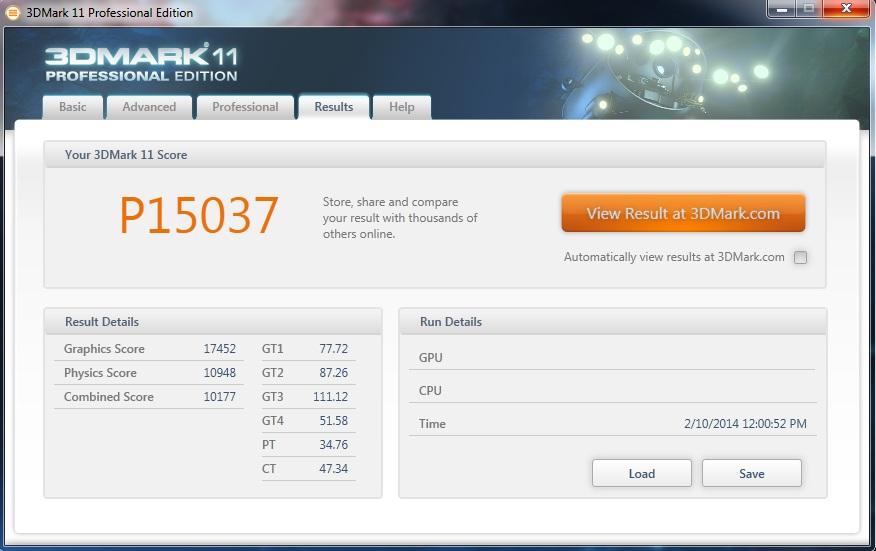
Task: Click the Save button
Action: pos(751,473)
